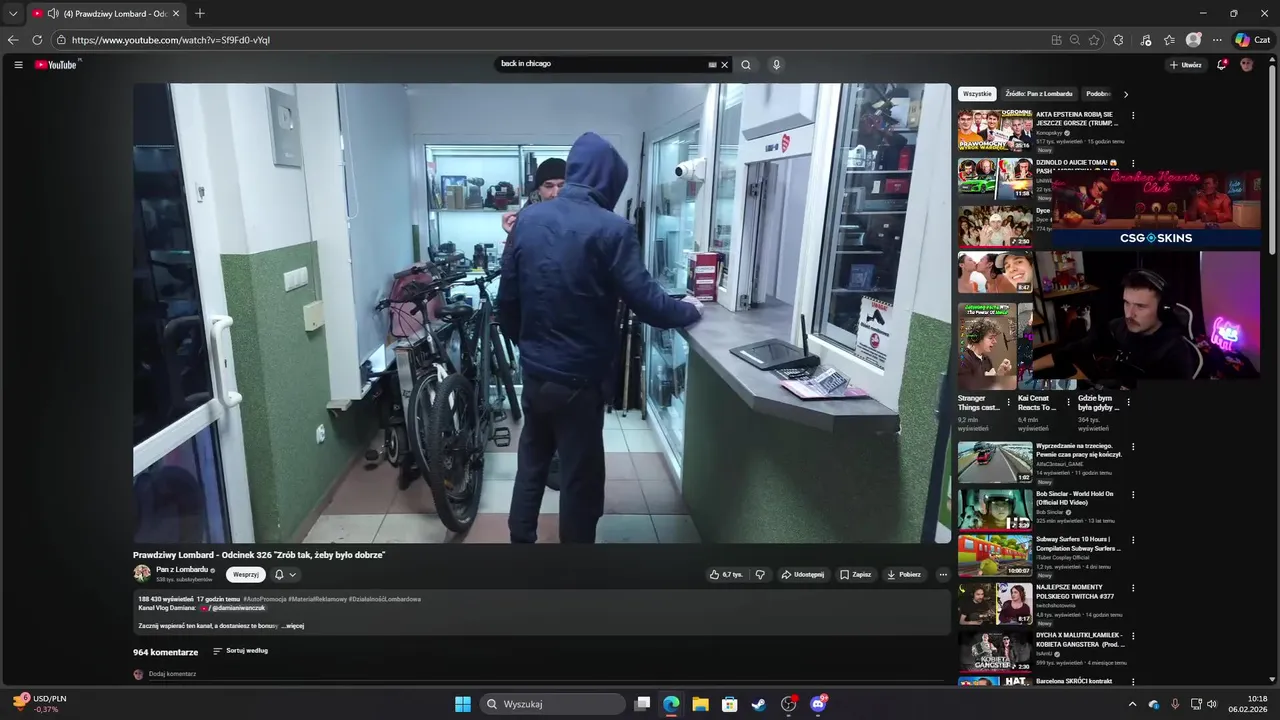Expand description with ...więcej
The width and height of the screenshot is (1280, 720).
pos(293,626)
